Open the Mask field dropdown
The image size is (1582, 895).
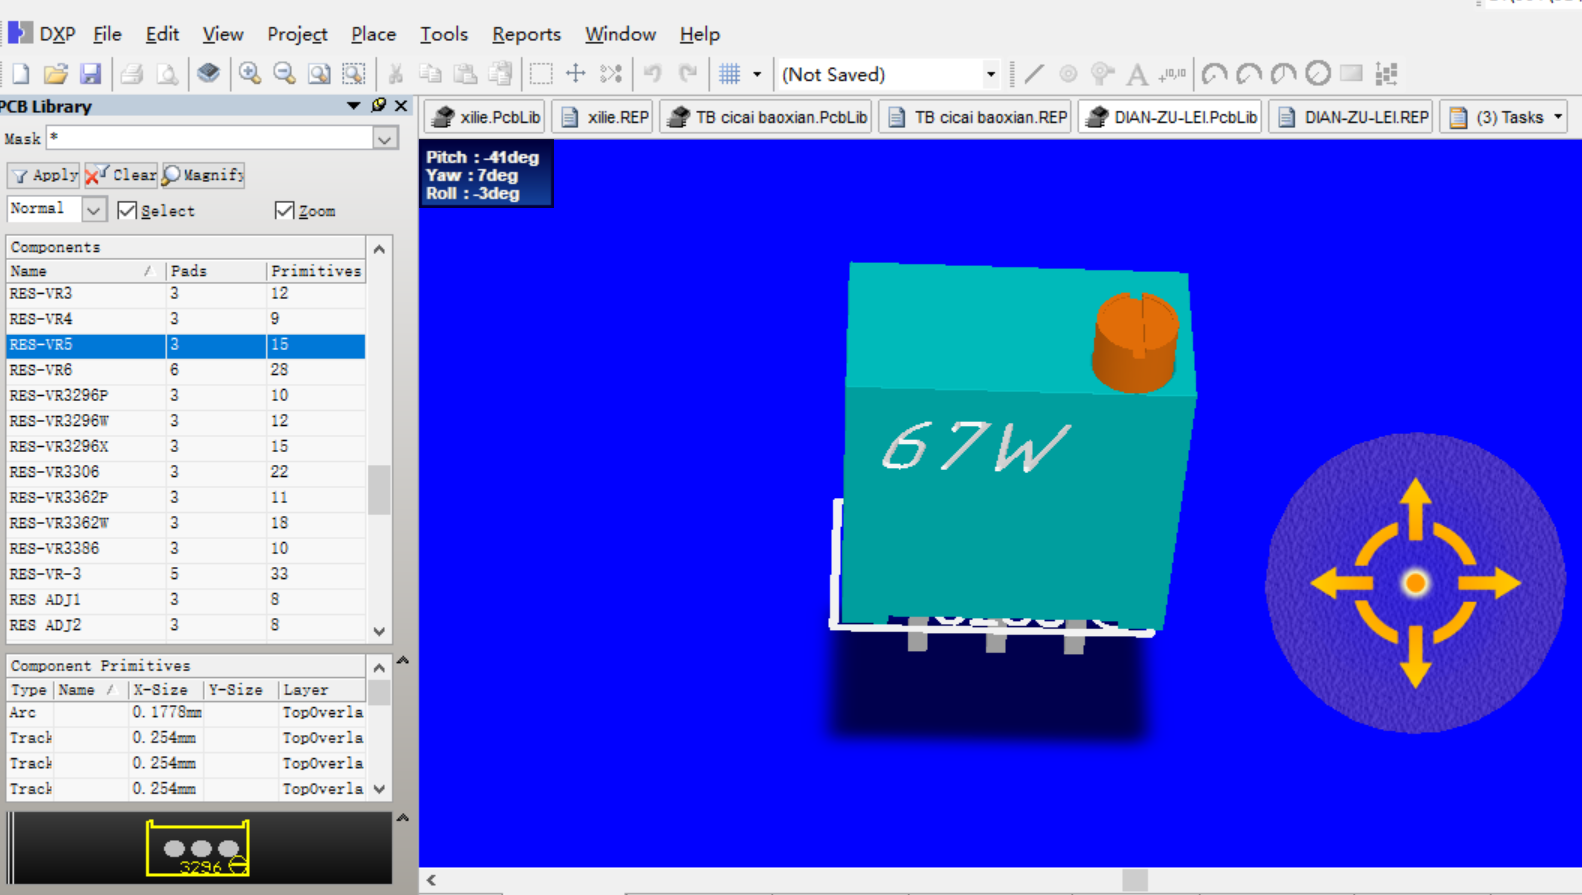pos(385,139)
